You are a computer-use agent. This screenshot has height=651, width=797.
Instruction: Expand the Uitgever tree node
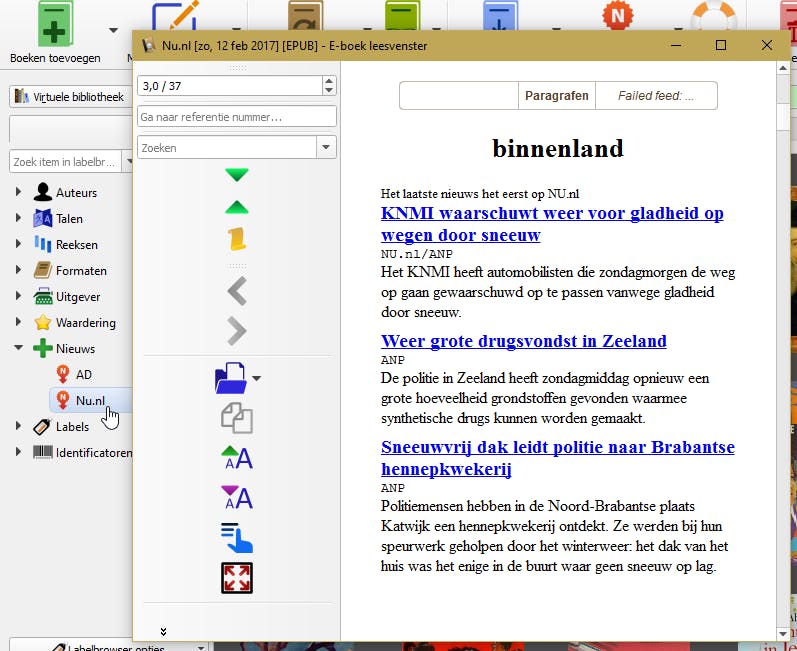(18, 295)
